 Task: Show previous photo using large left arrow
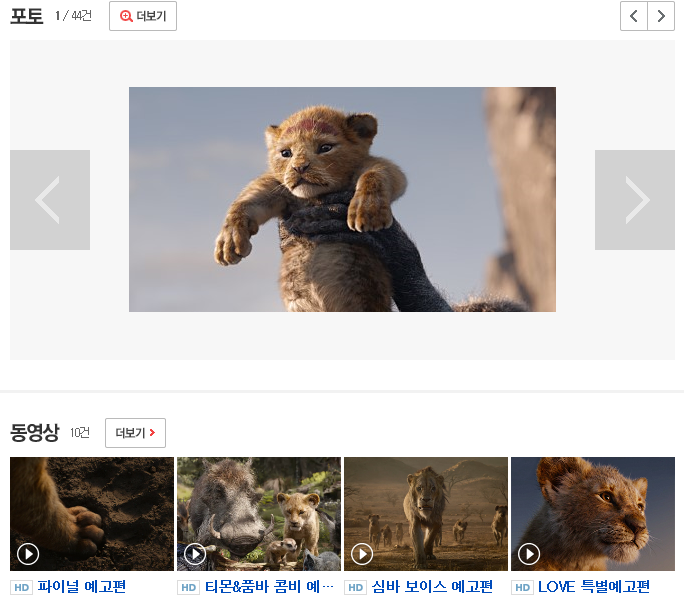(x=50, y=200)
